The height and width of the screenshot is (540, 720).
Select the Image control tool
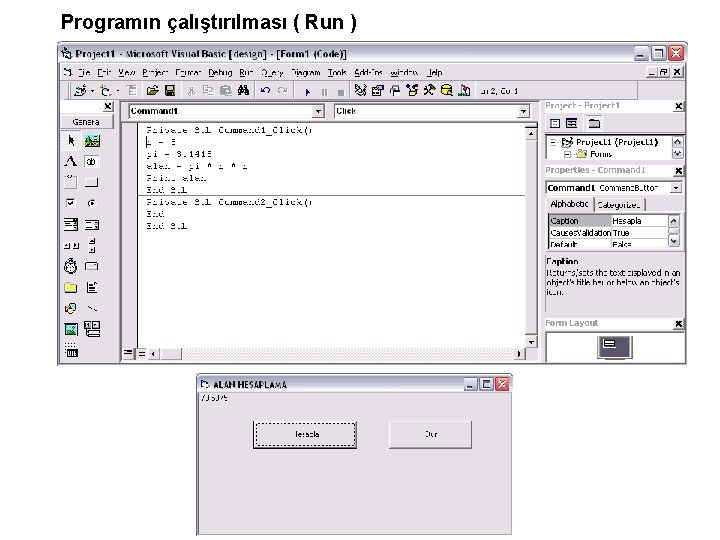point(71,329)
